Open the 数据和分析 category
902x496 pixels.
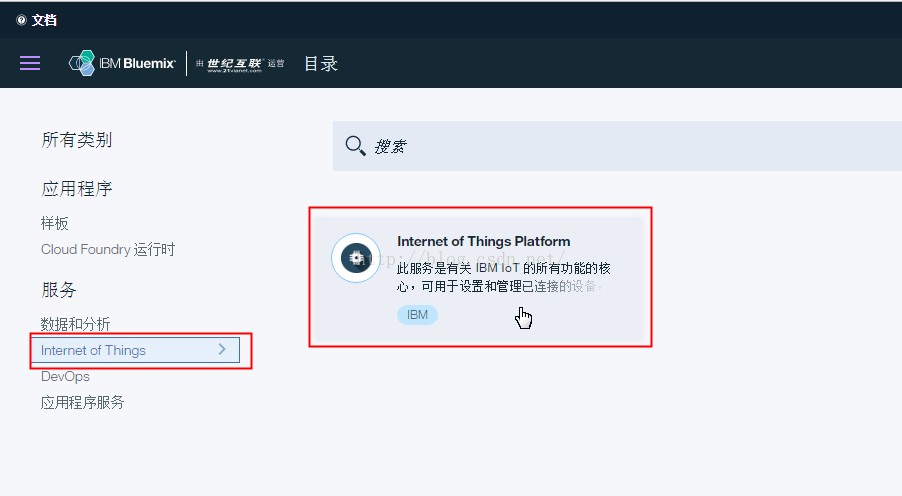(x=76, y=324)
